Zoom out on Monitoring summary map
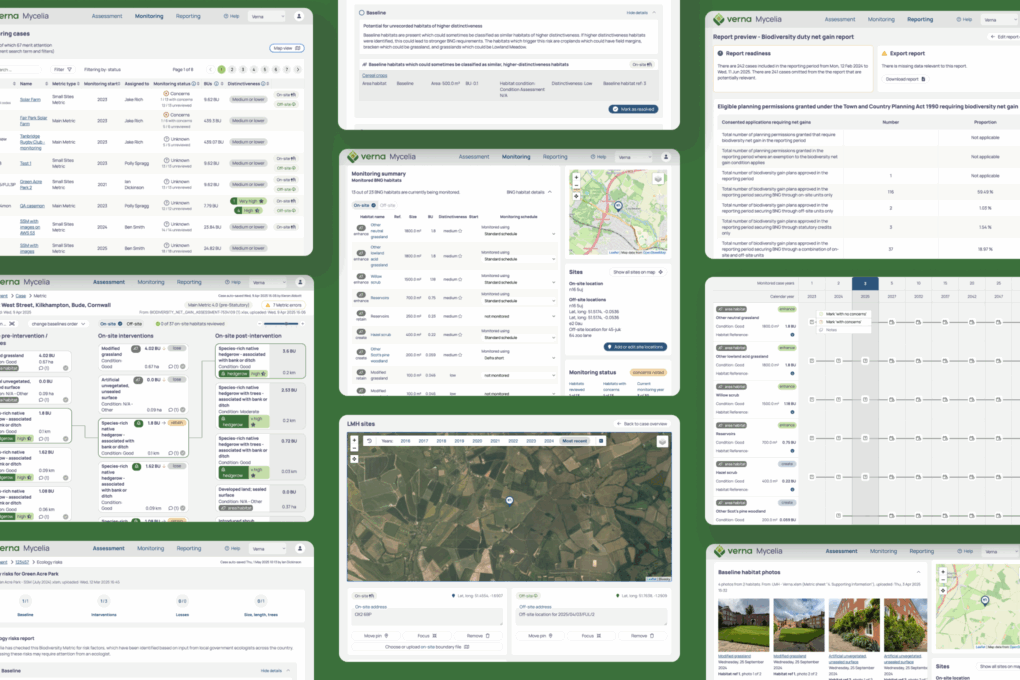This screenshot has height=680, width=1020. pyautogui.click(x=576, y=185)
